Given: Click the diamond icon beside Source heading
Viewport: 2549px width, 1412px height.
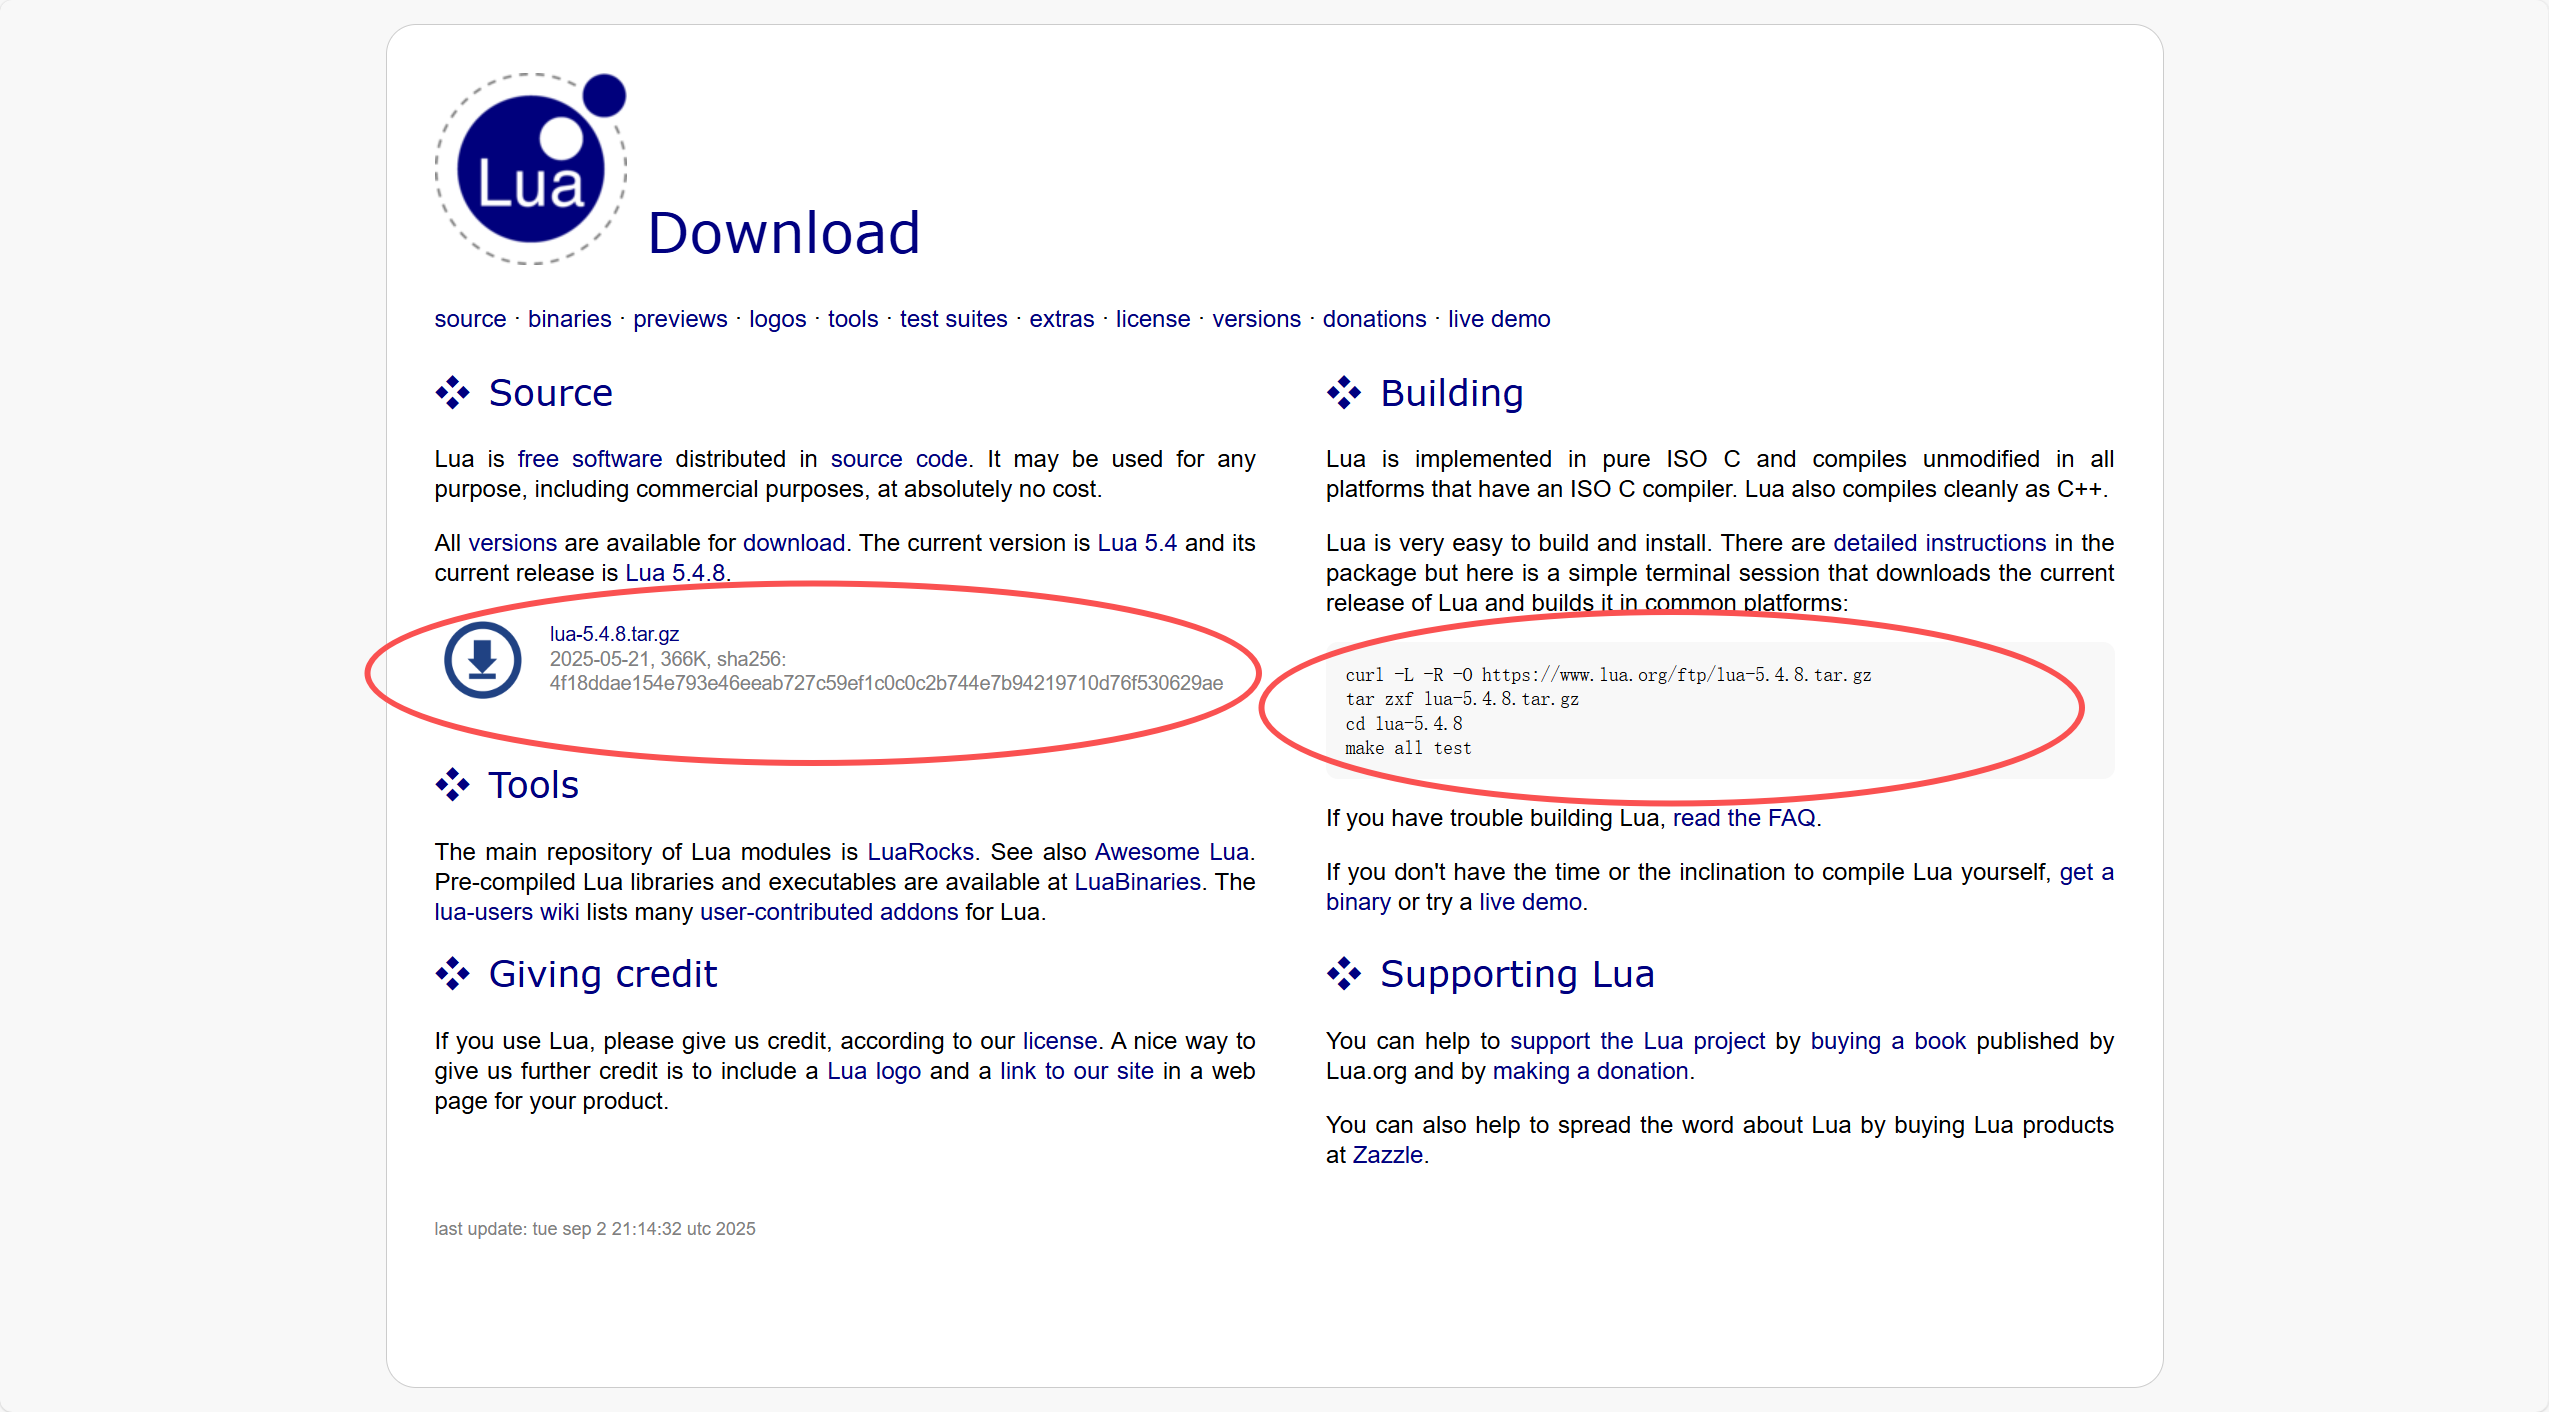Looking at the screenshot, I should pos(452,393).
